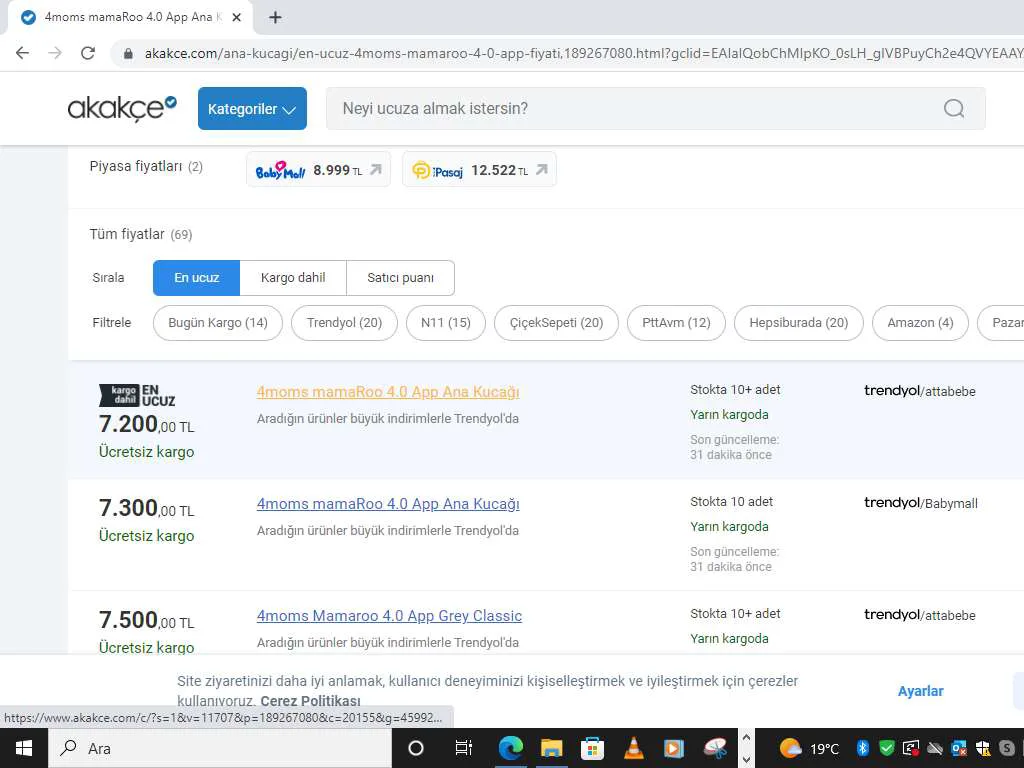Click the 'Tüm fiyatlar (69)' heading
This screenshot has width=1024, height=768.
[141, 234]
